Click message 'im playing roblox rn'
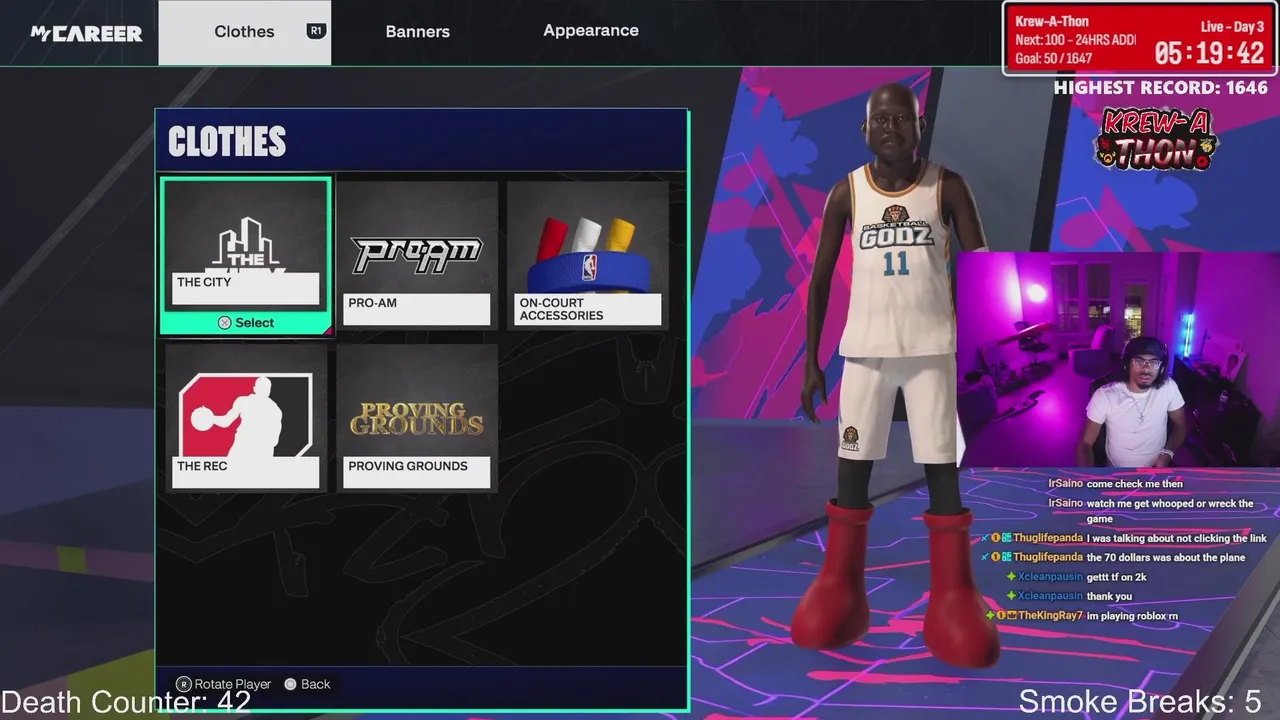 pos(1132,616)
